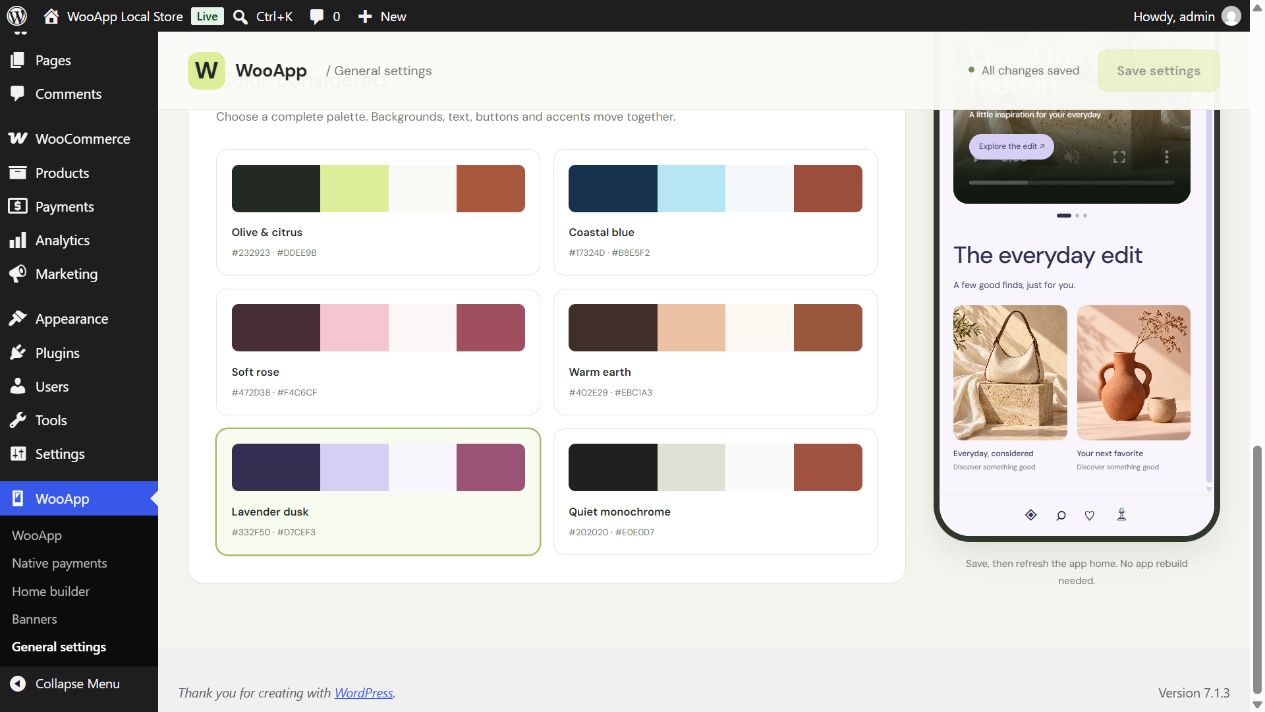This screenshot has height=712, width=1265.
Task: Open WooApp submenu item under WooApp
Action: [37, 535]
